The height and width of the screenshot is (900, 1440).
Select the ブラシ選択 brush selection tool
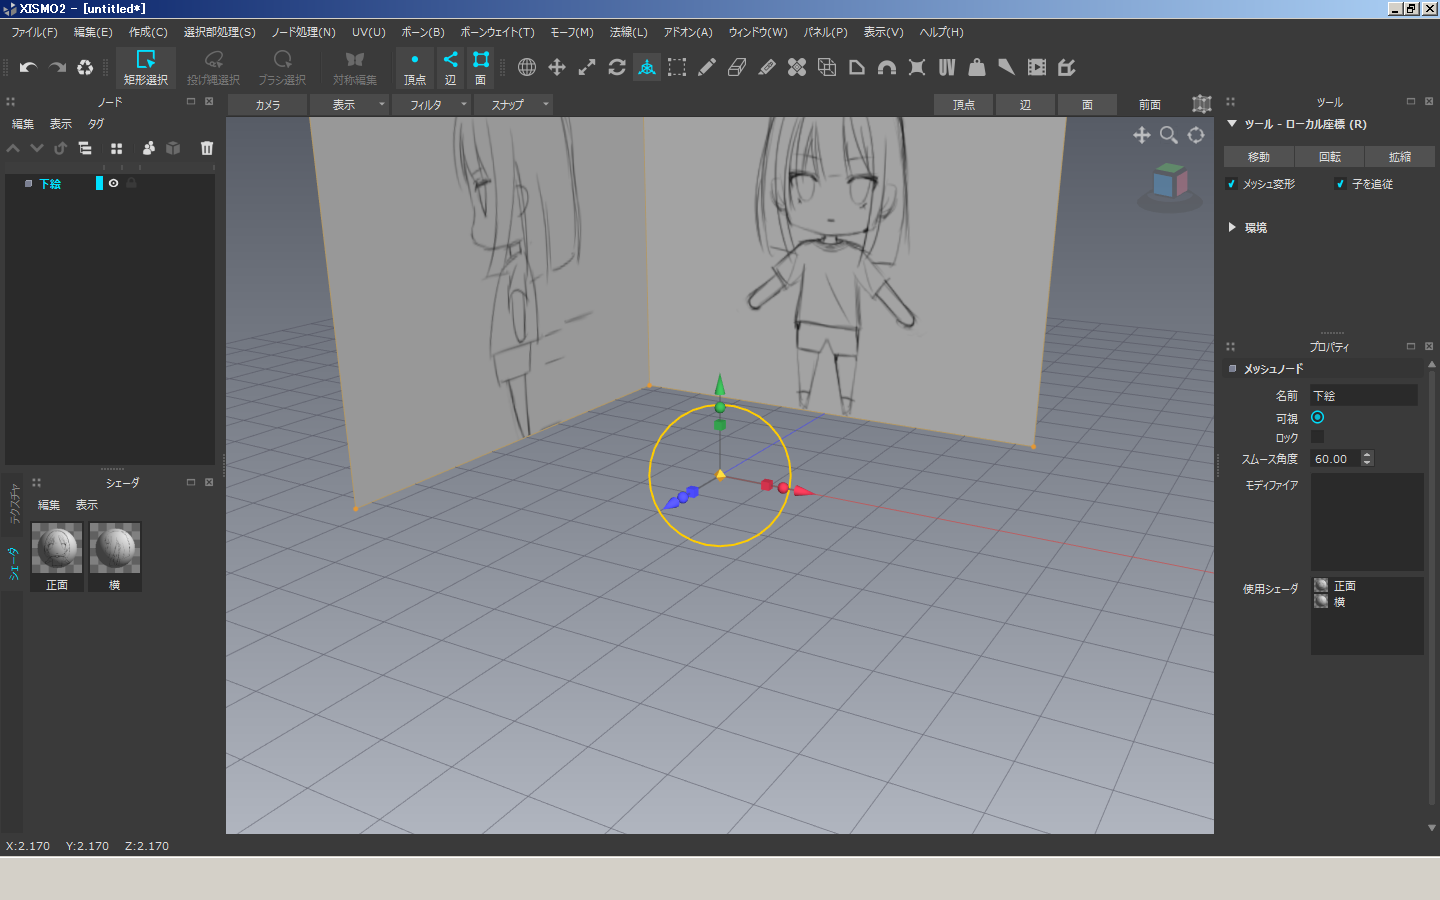click(282, 68)
